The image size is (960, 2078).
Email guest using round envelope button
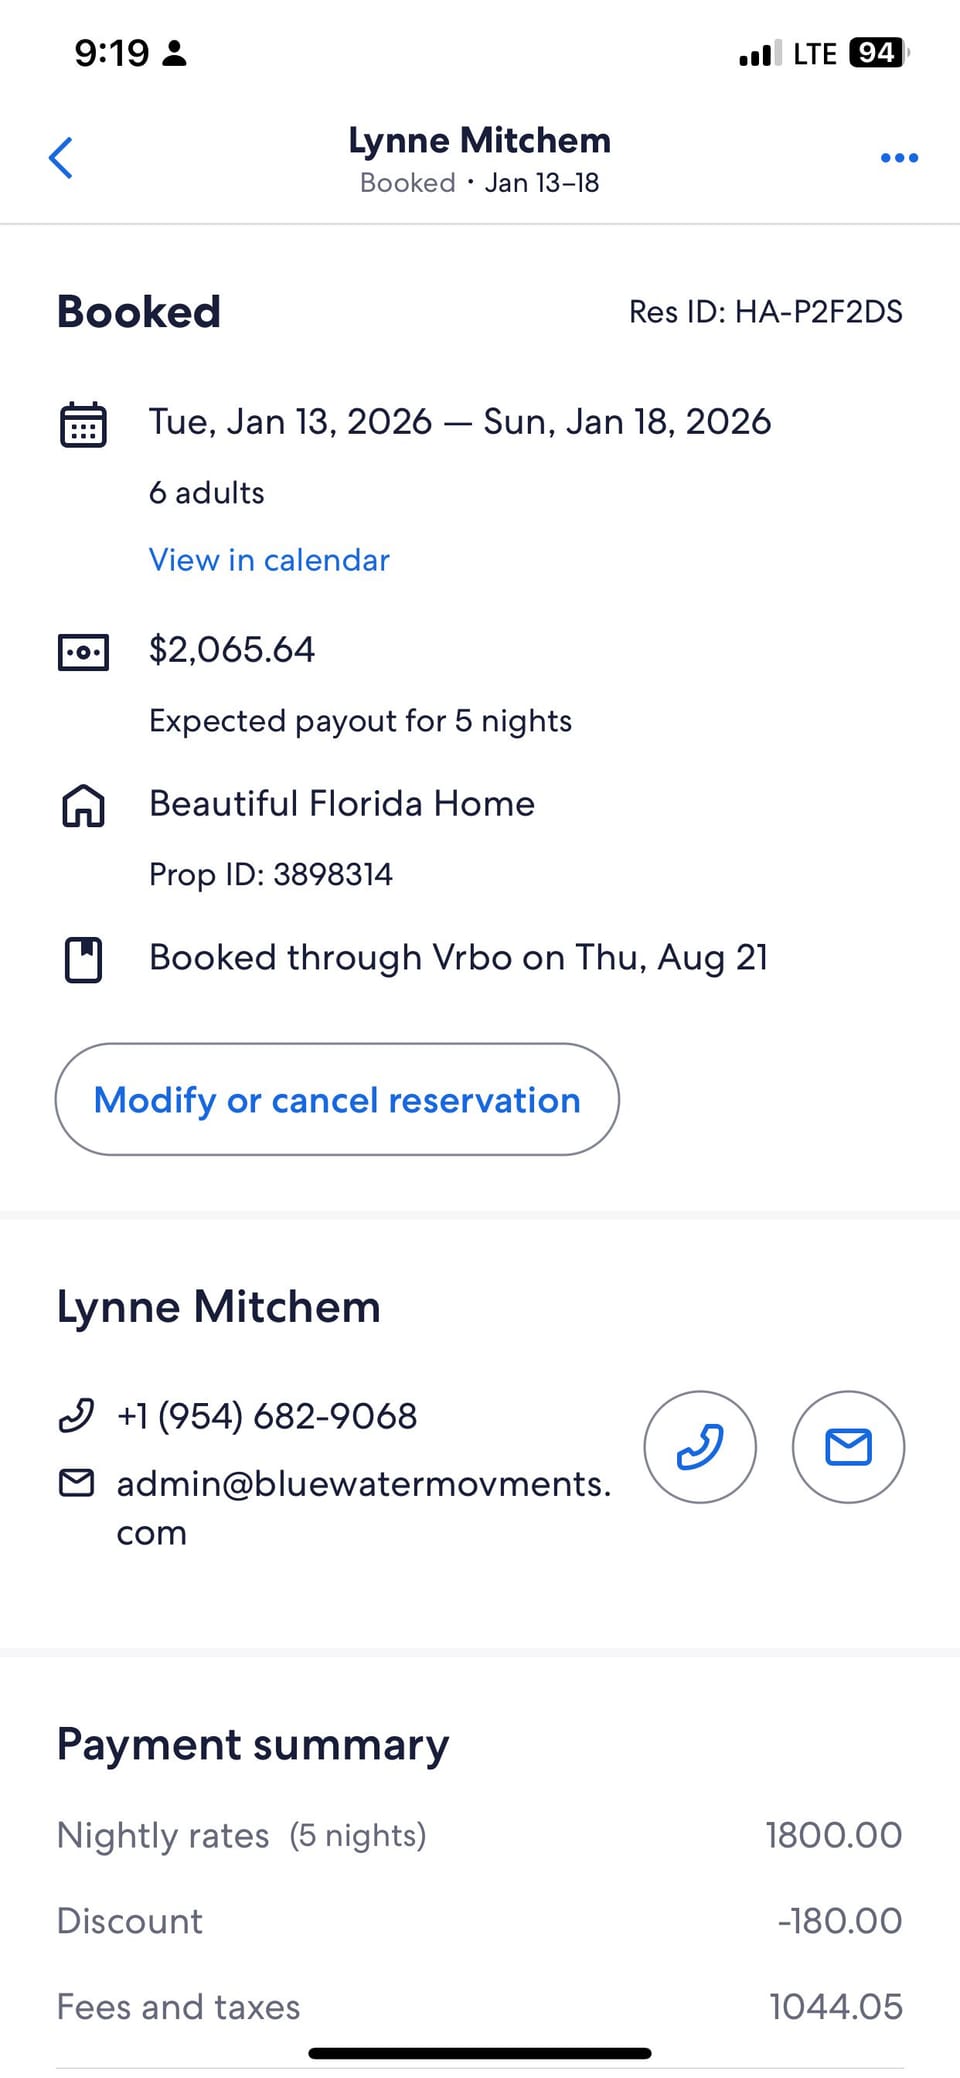coord(848,1446)
